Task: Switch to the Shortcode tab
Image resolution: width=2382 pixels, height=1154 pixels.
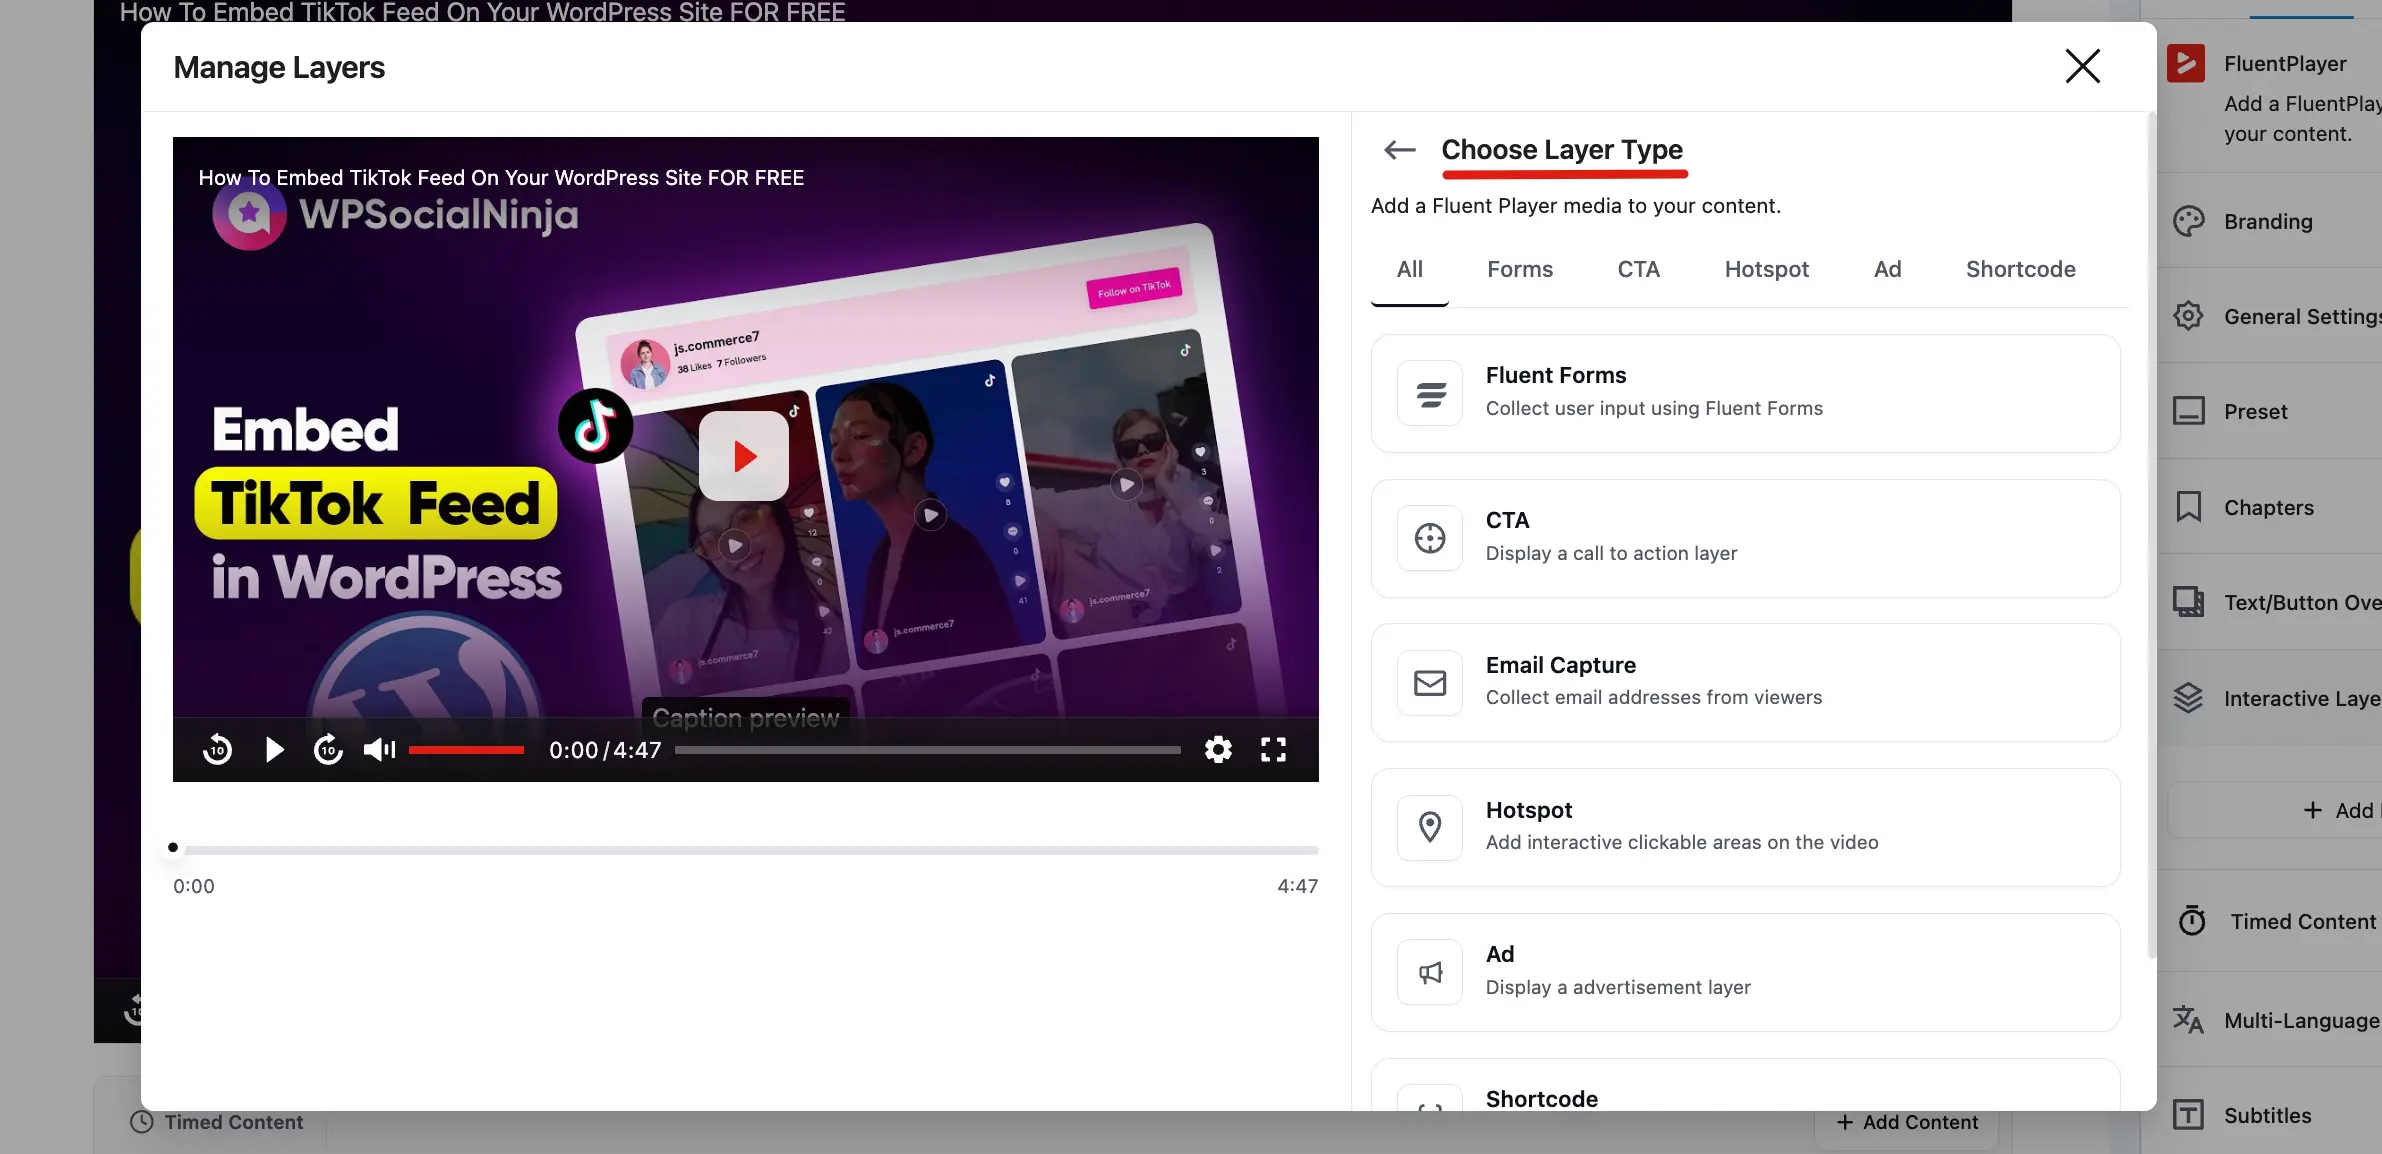Action: coord(2021,269)
